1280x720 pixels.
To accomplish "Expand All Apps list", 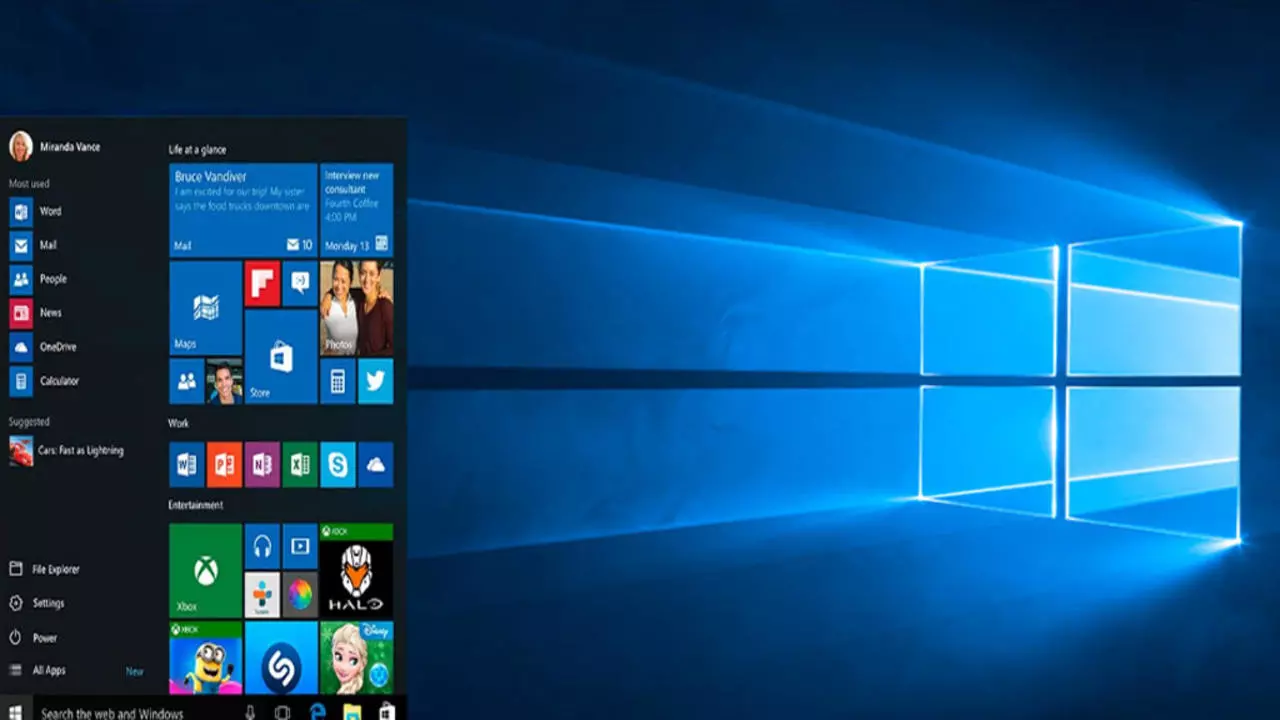I will click(49, 670).
